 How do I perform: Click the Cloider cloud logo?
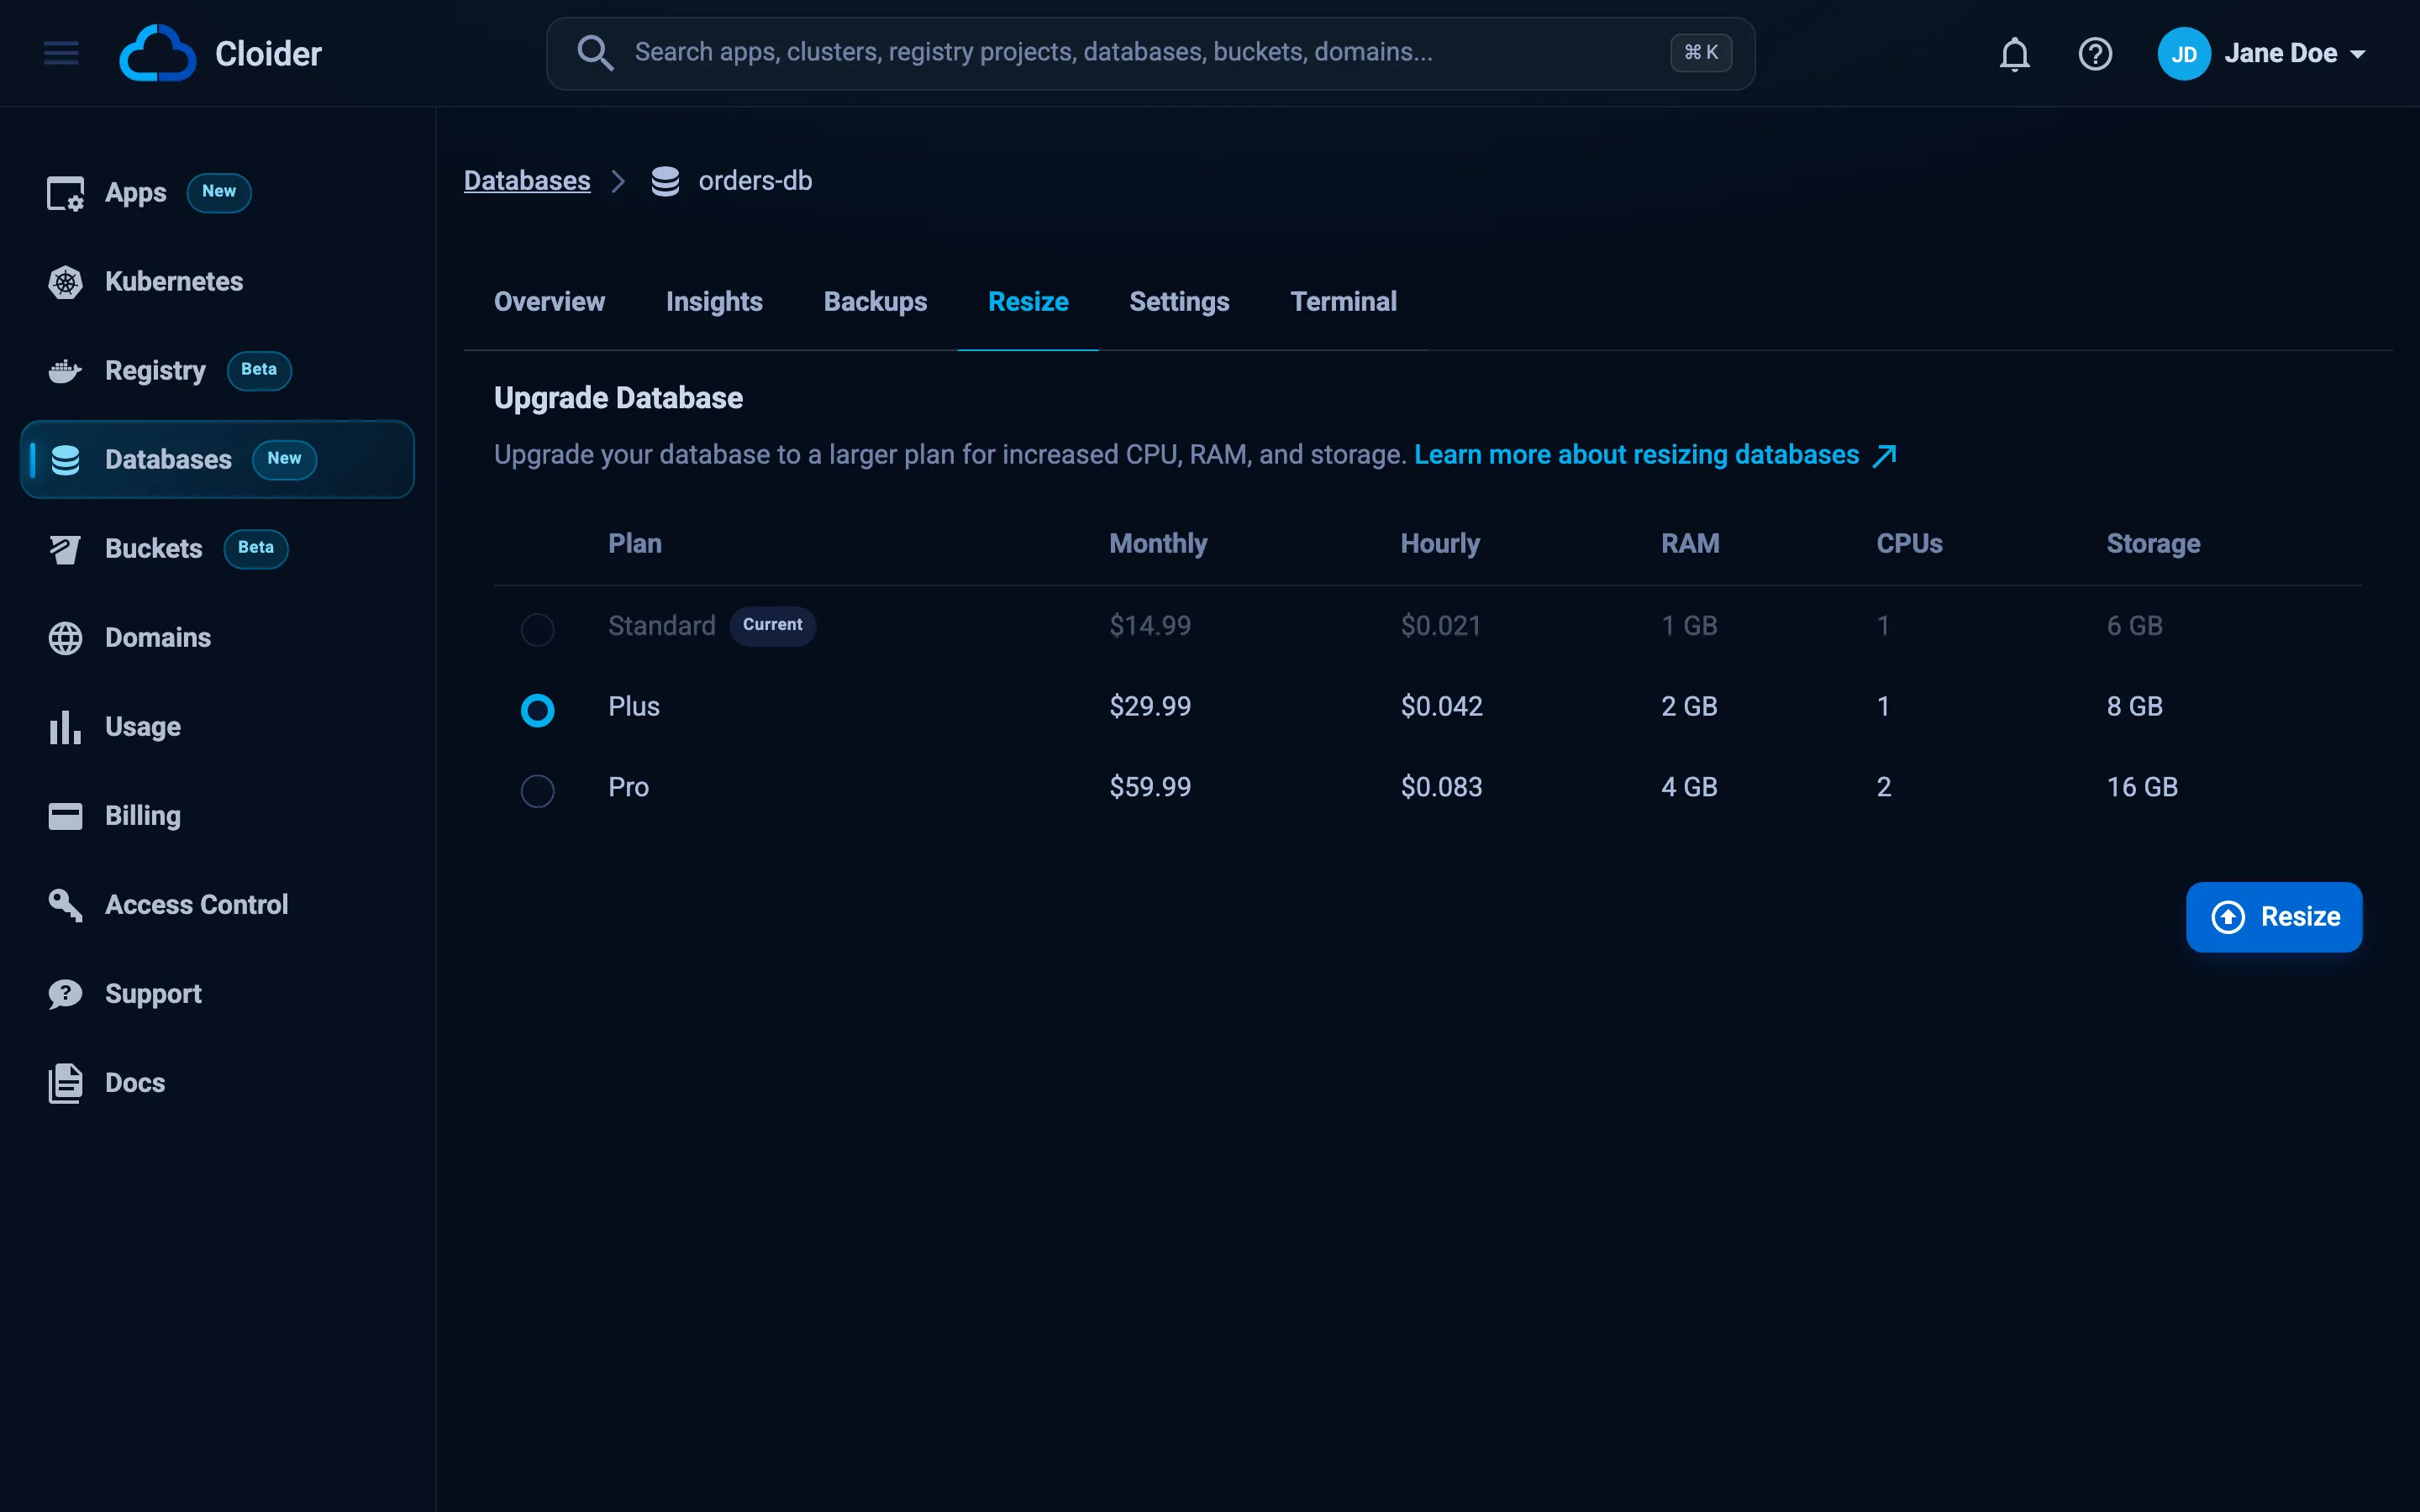click(157, 53)
